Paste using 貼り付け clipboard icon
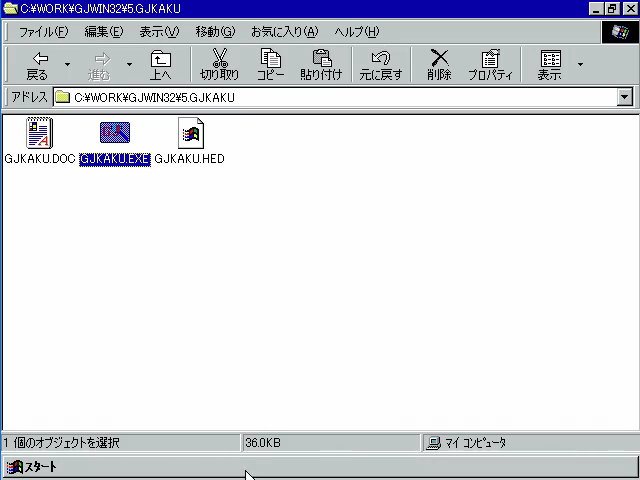 [x=321, y=64]
